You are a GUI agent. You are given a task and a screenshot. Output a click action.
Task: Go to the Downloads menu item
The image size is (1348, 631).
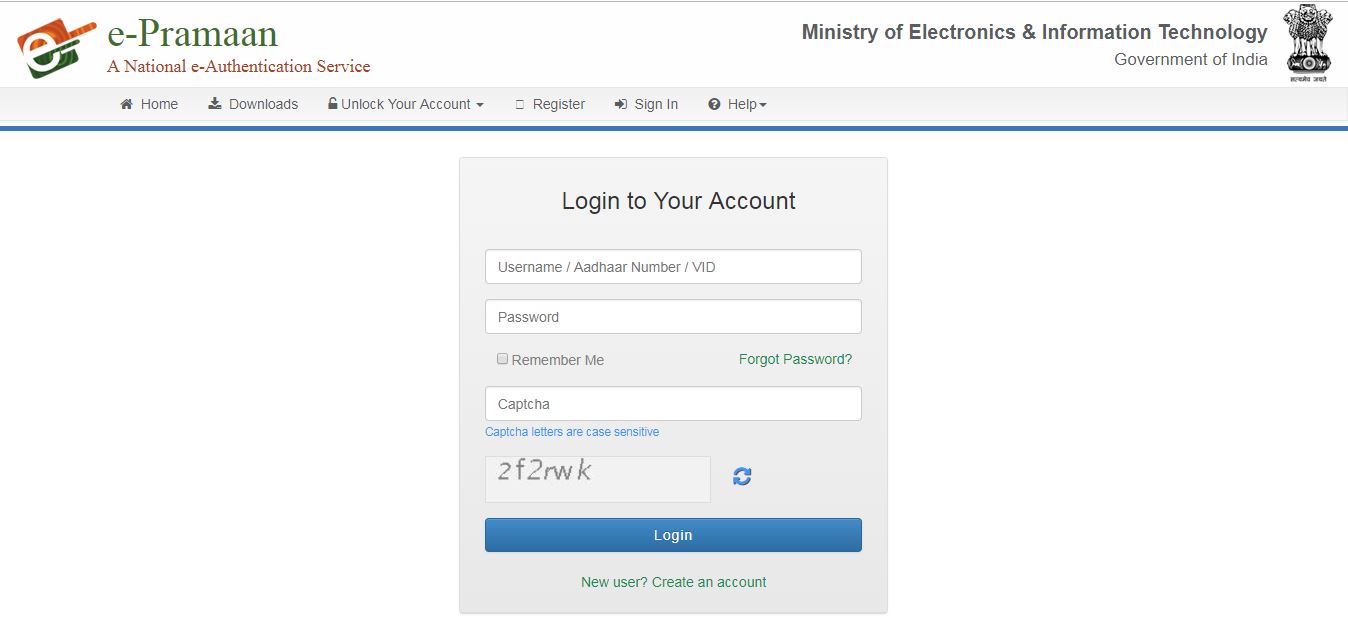click(x=263, y=104)
